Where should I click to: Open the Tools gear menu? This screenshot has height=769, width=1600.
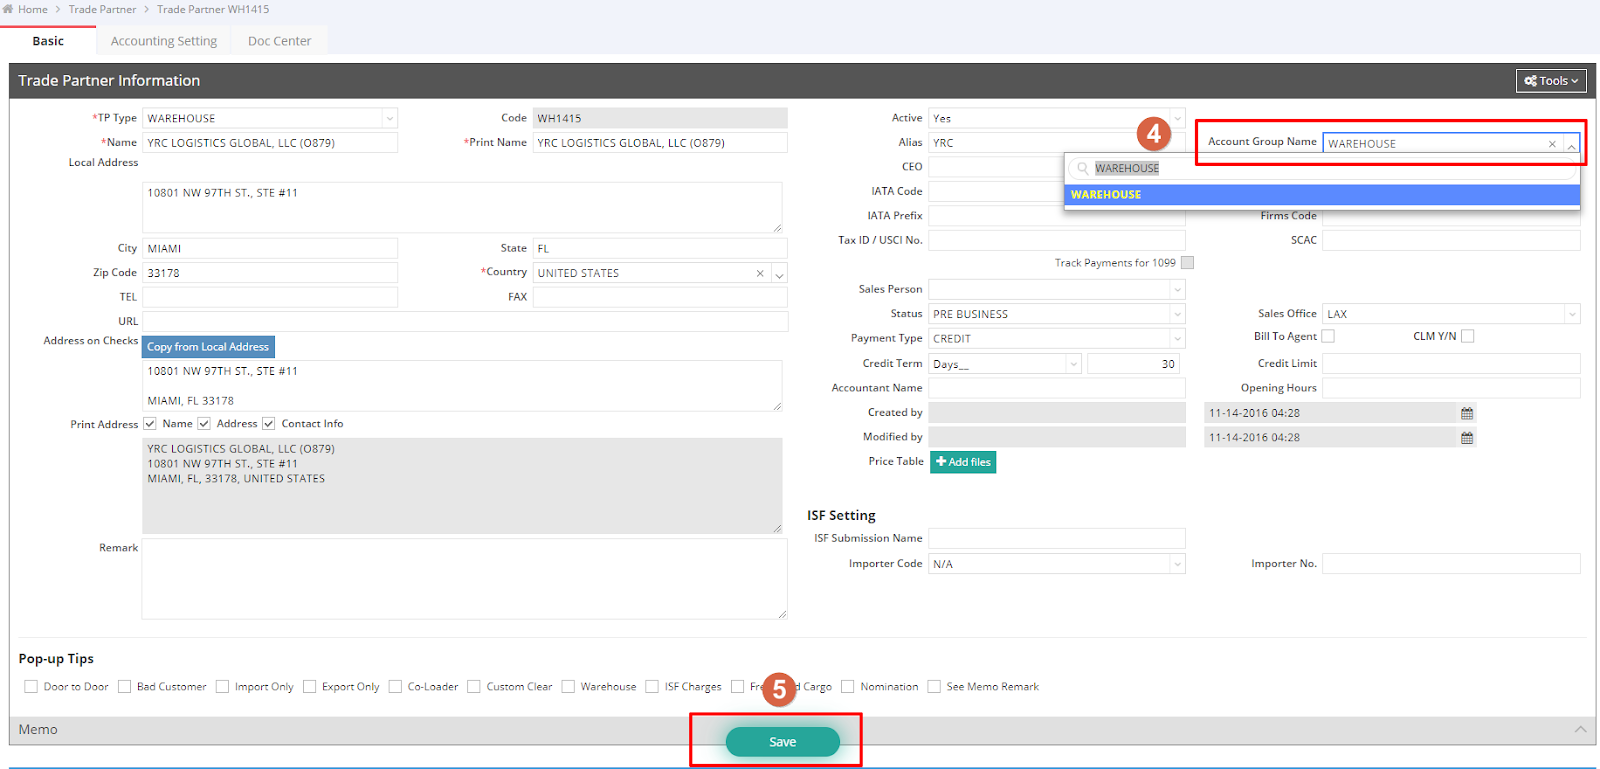1551,81
